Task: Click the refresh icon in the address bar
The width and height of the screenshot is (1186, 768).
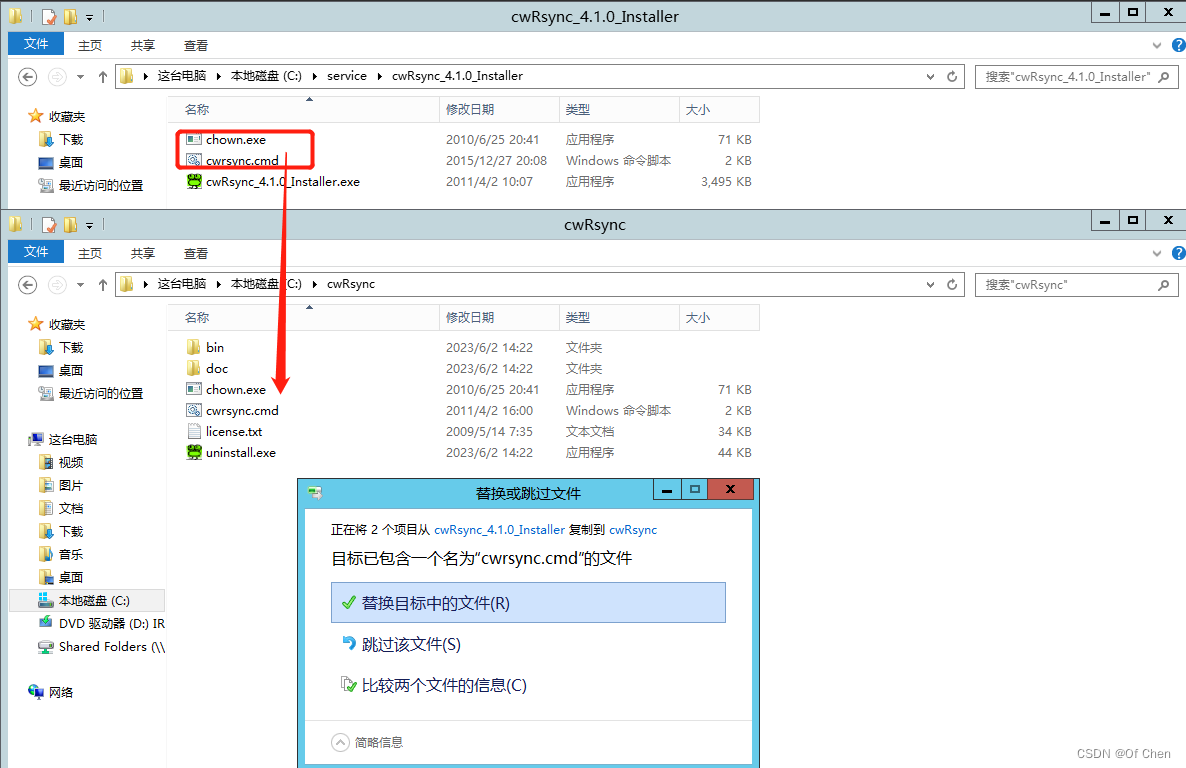Action: (x=951, y=76)
